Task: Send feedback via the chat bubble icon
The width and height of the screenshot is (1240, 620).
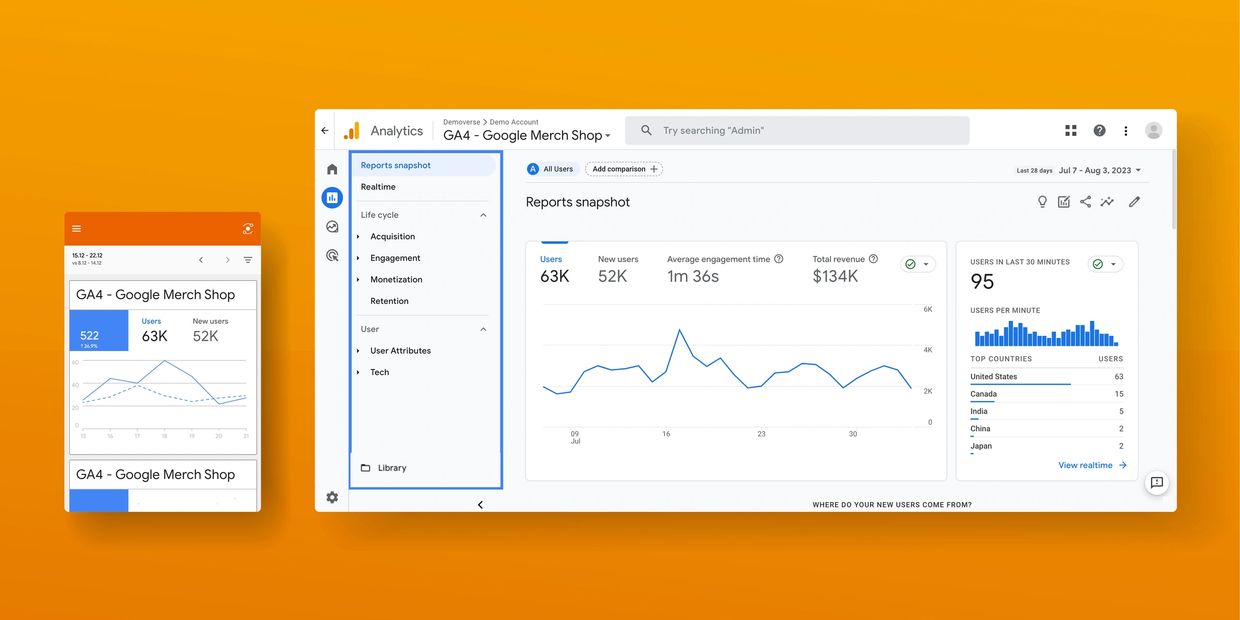Action: [x=1156, y=482]
